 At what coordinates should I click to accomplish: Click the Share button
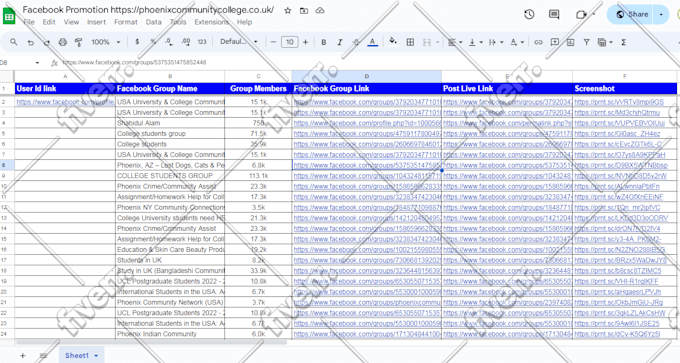click(632, 14)
